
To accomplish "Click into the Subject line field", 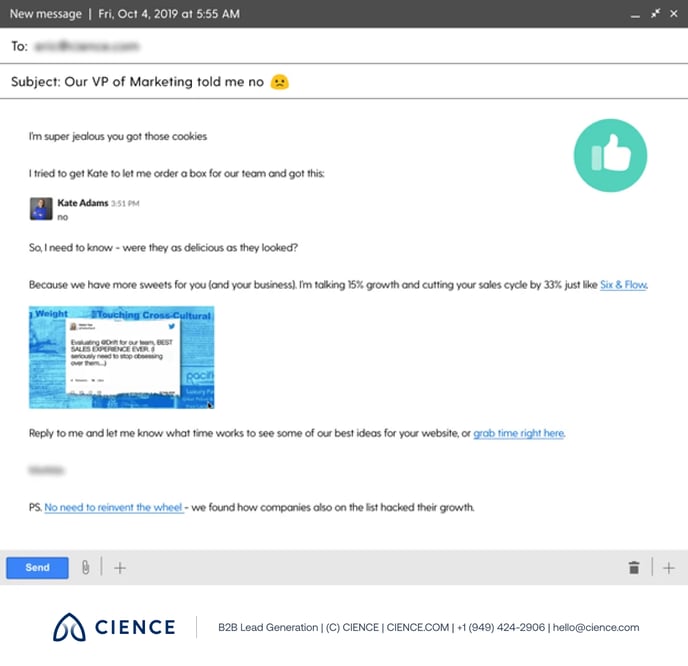I will (x=400, y=82).
